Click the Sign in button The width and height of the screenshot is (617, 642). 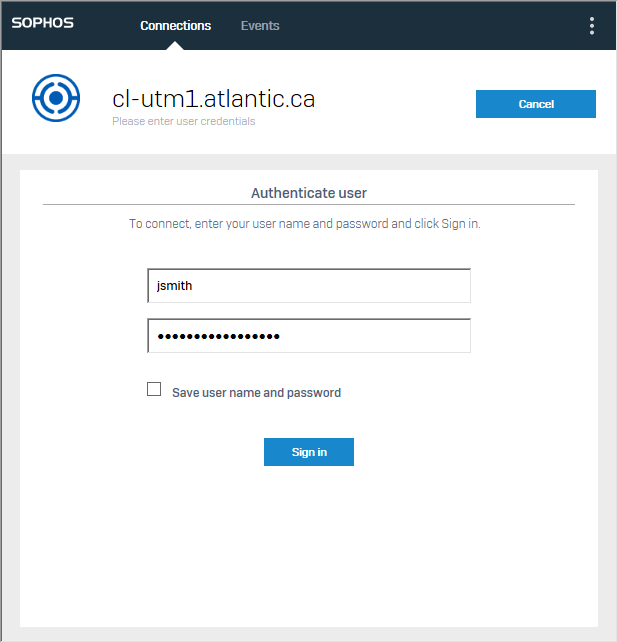pos(309,452)
